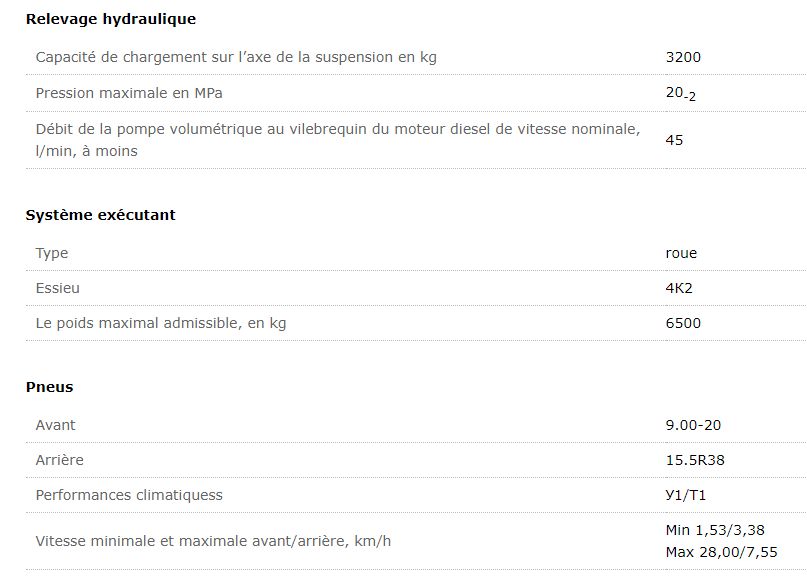Image resolution: width=807 pixels, height=576 pixels.
Task: Click the maximum pressure value 20-2
Action: click(x=680, y=94)
